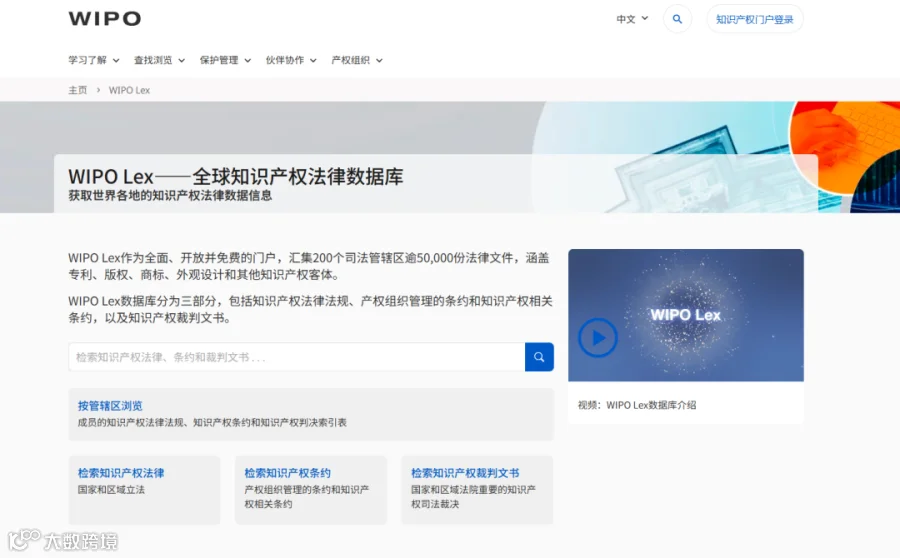The height and width of the screenshot is (558, 900).
Task: Open the 检索知识产权法律 card
Action: pyautogui.click(x=145, y=490)
